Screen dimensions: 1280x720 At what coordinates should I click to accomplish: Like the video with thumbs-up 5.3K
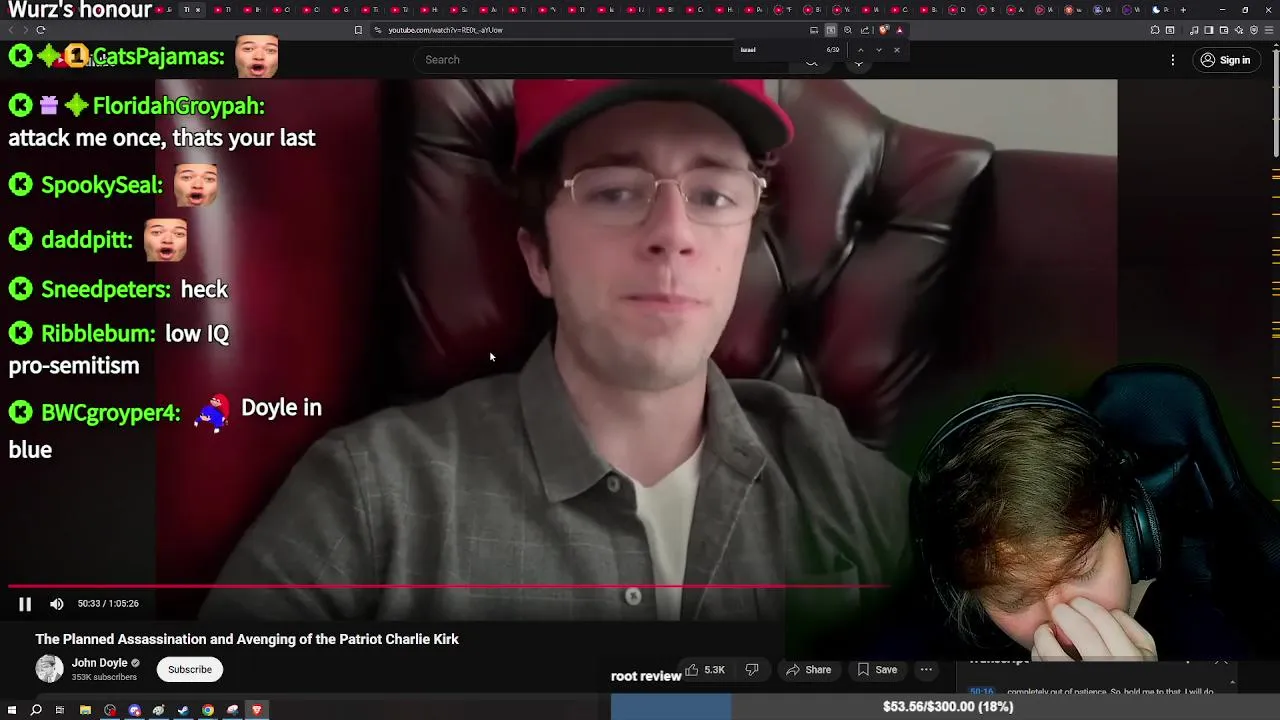(x=705, y=669)
